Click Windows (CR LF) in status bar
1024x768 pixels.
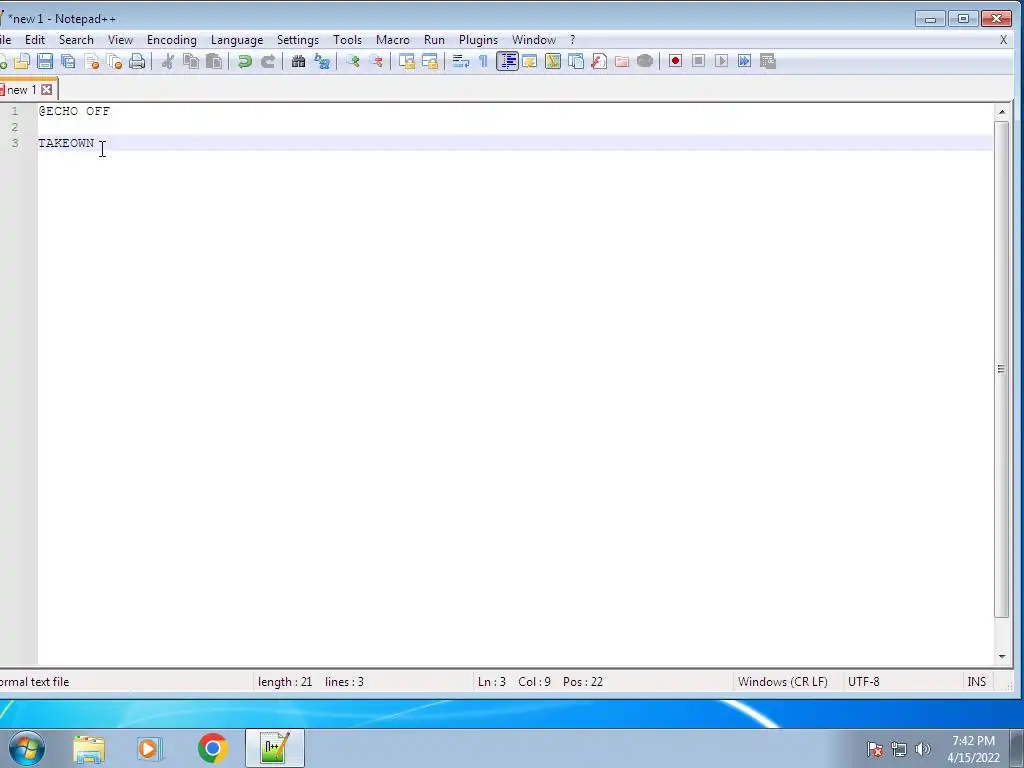coord(782,682)
